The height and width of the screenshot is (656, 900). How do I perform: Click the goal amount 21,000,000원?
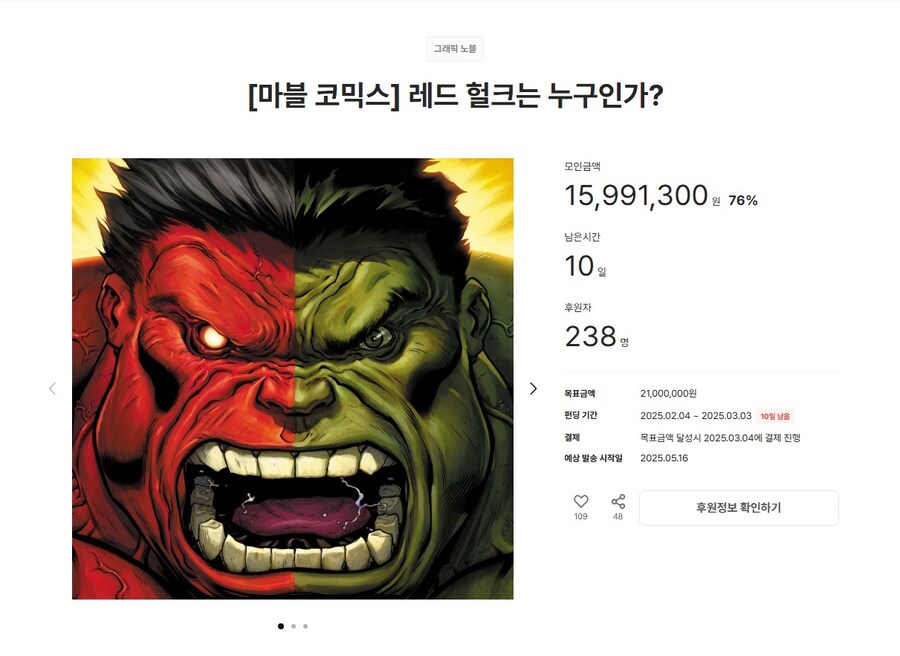pyautogui.click(x=668, y=394)
